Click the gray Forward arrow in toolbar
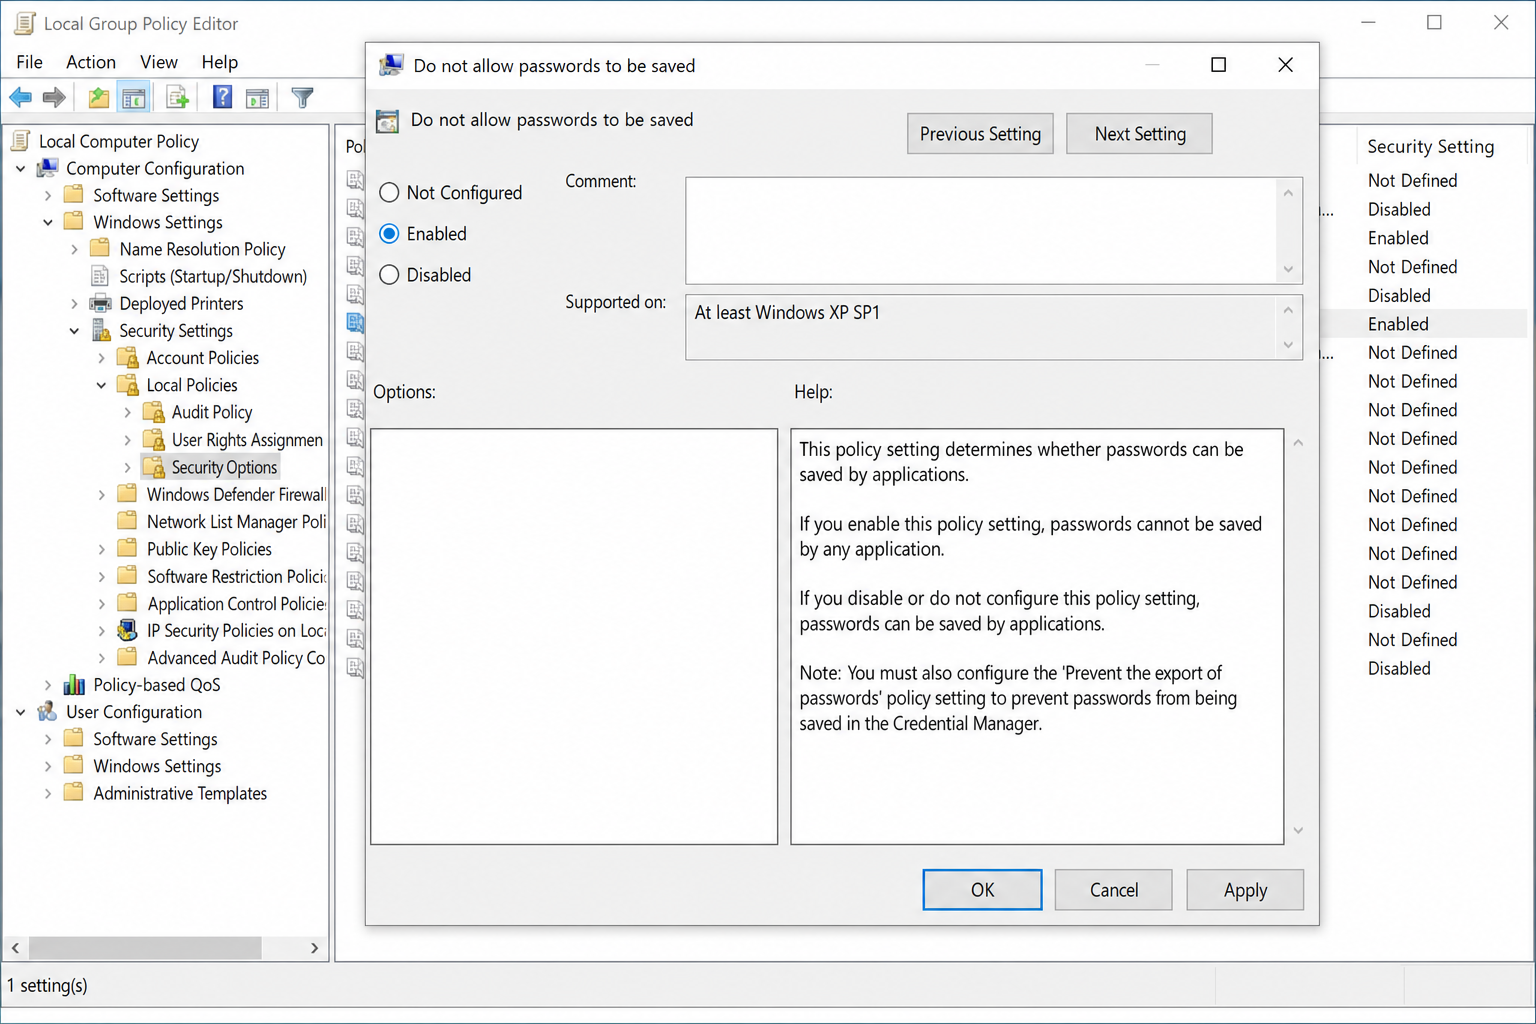This screenshot has width=1536, height=1024. pos(54,97)
